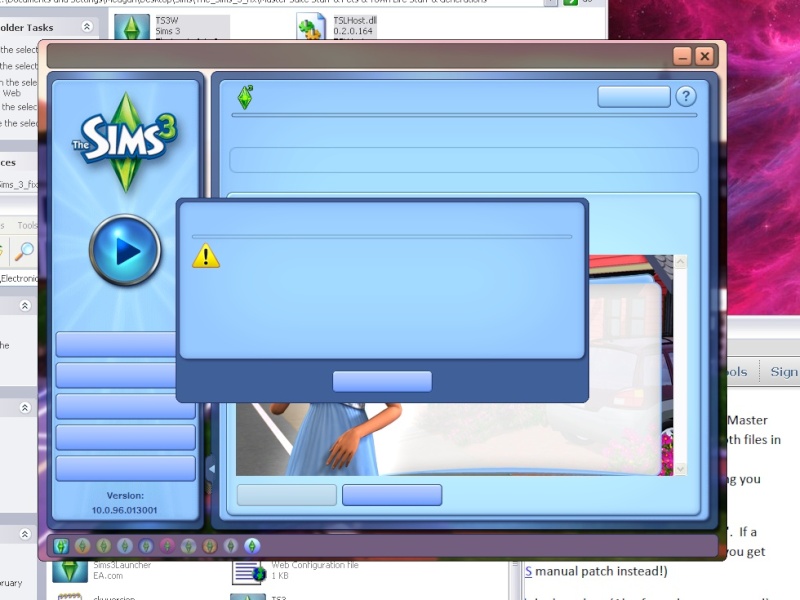The image size is (800, 600).
Task: Click the Folder Tasks heading in Explorer
Action: coord(27,28)
